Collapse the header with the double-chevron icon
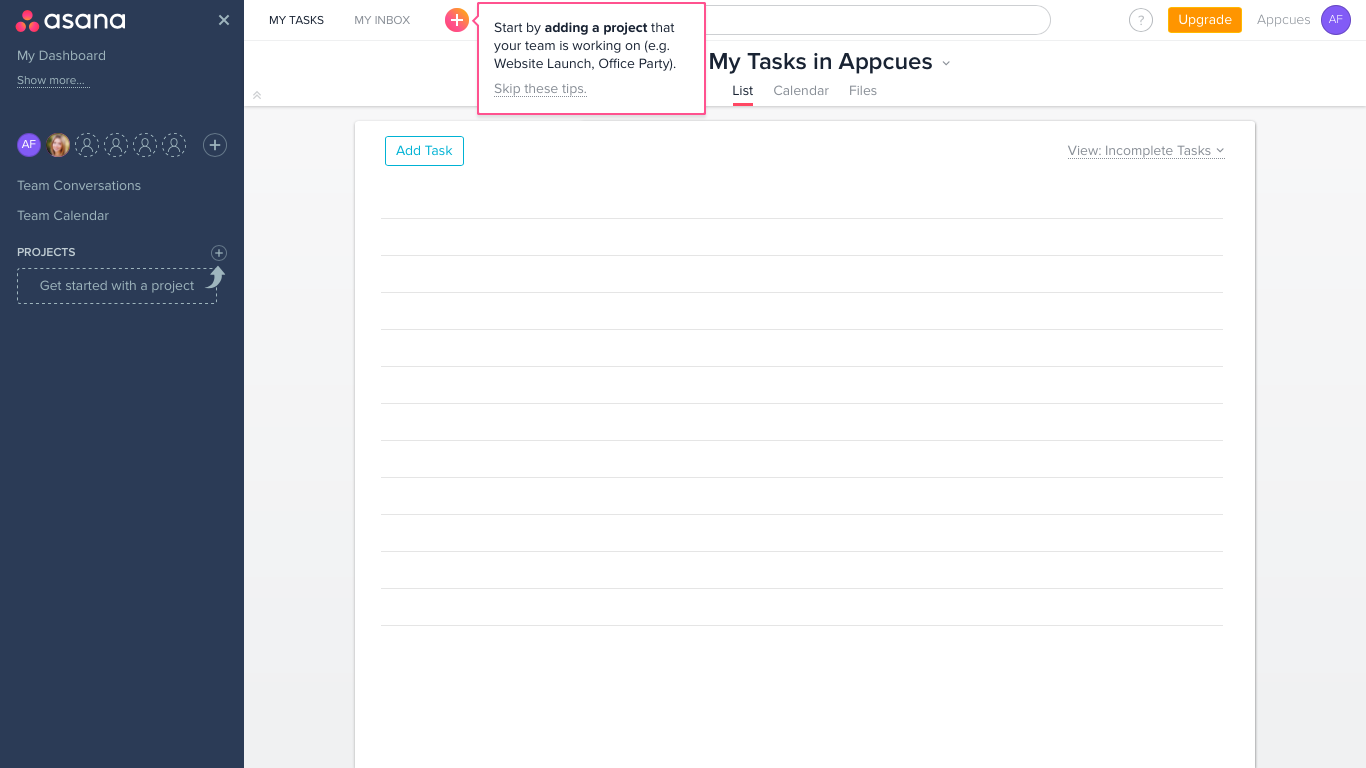 pos(256,95)
